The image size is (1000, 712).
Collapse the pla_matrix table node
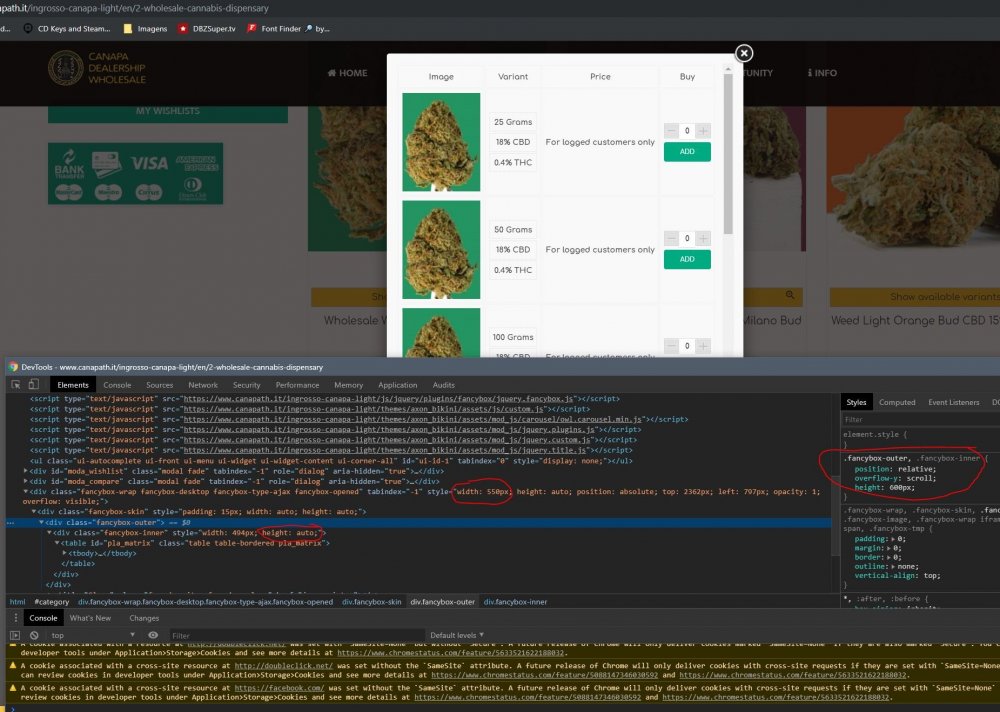tap(57, 543)
